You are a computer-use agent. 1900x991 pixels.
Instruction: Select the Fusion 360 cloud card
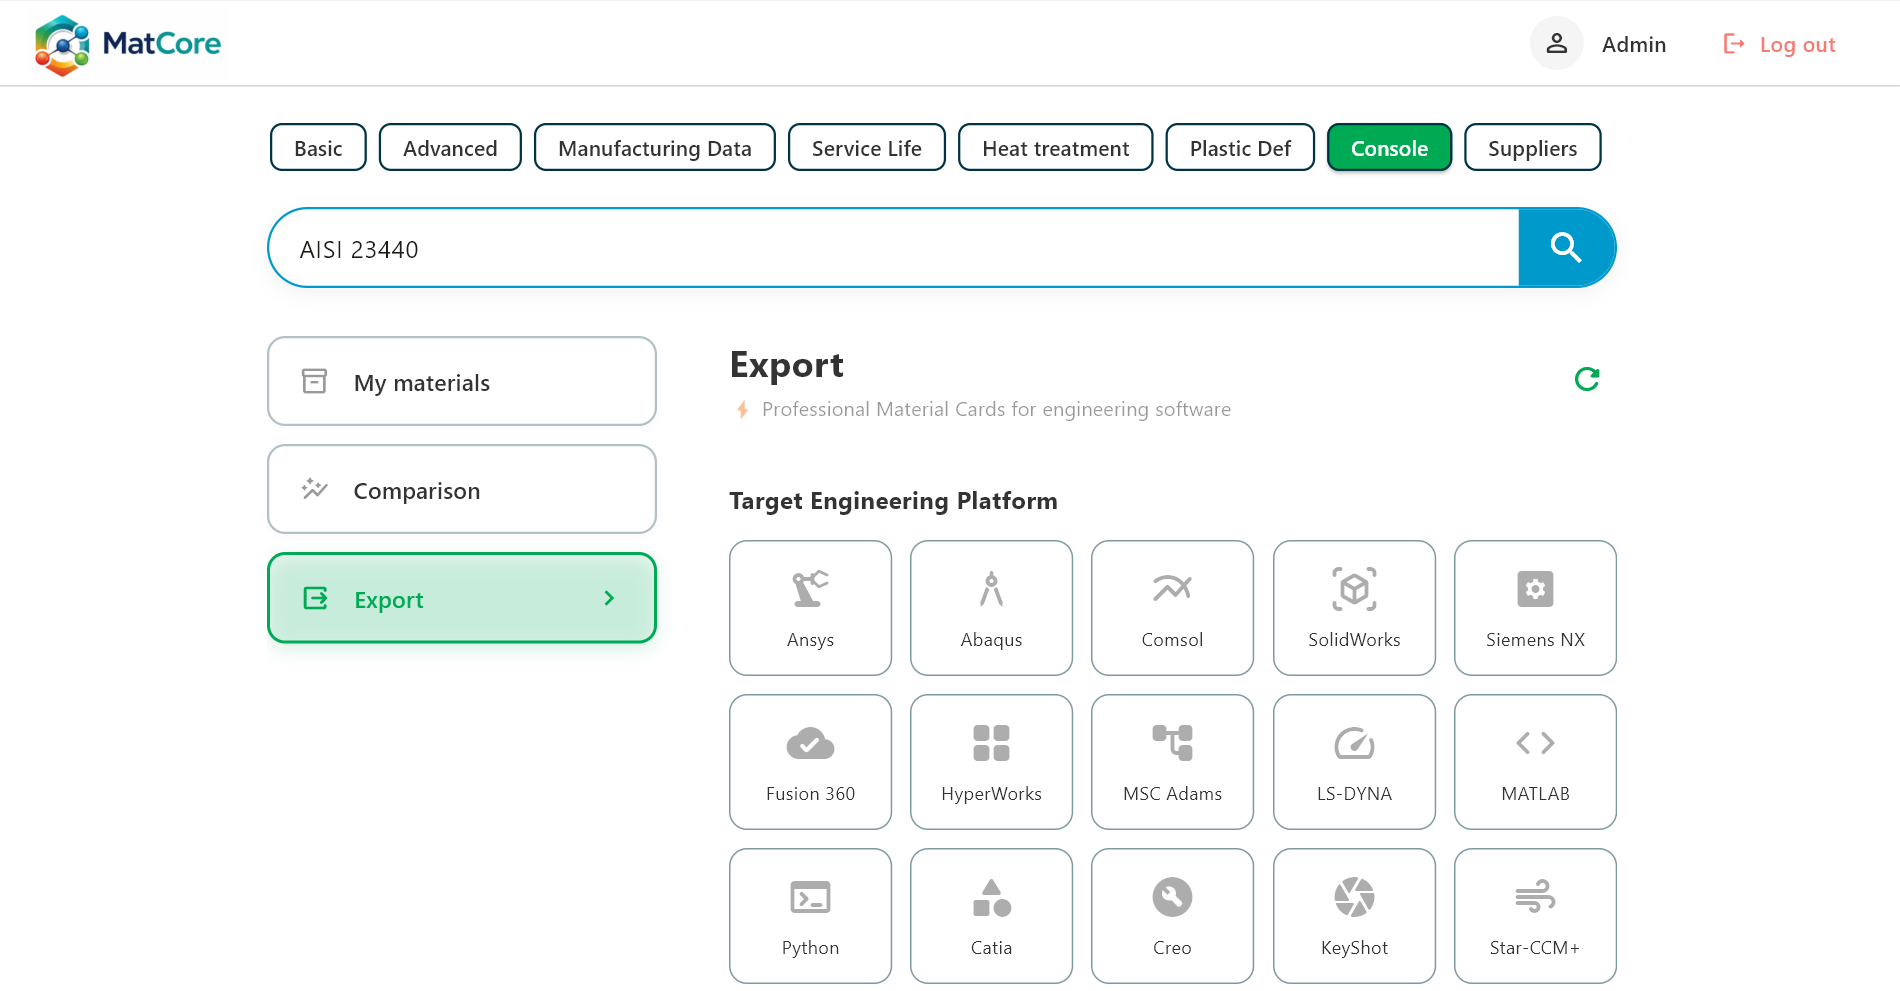(810, 762)
